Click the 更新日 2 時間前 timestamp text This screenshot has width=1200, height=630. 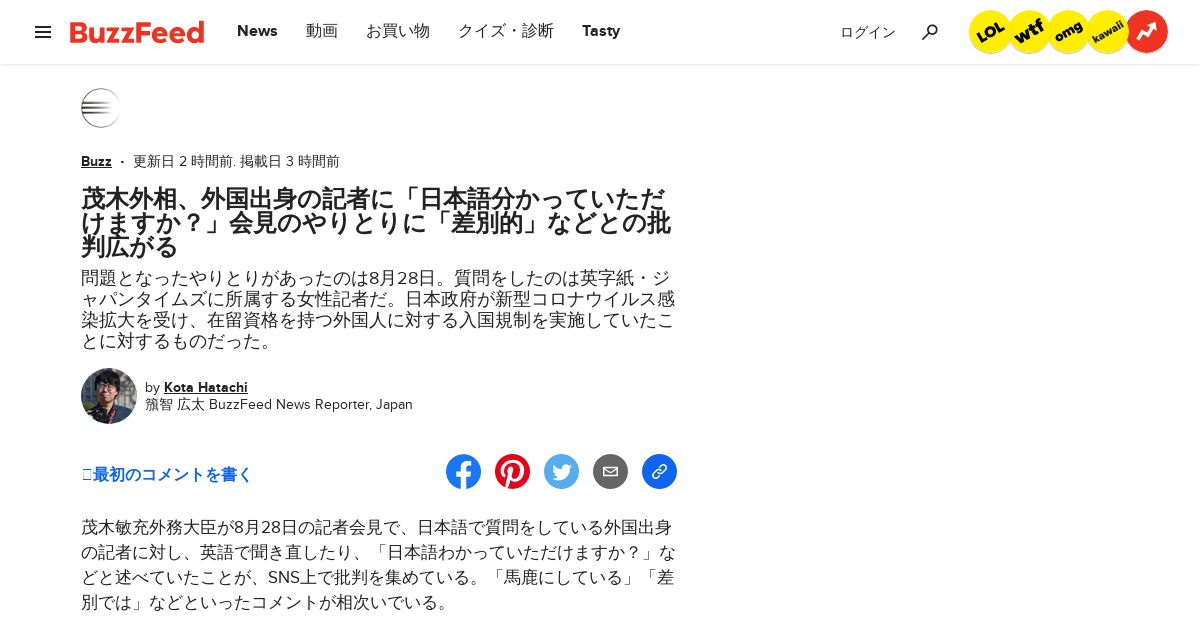pyautogui.click(x=184, y=161)
